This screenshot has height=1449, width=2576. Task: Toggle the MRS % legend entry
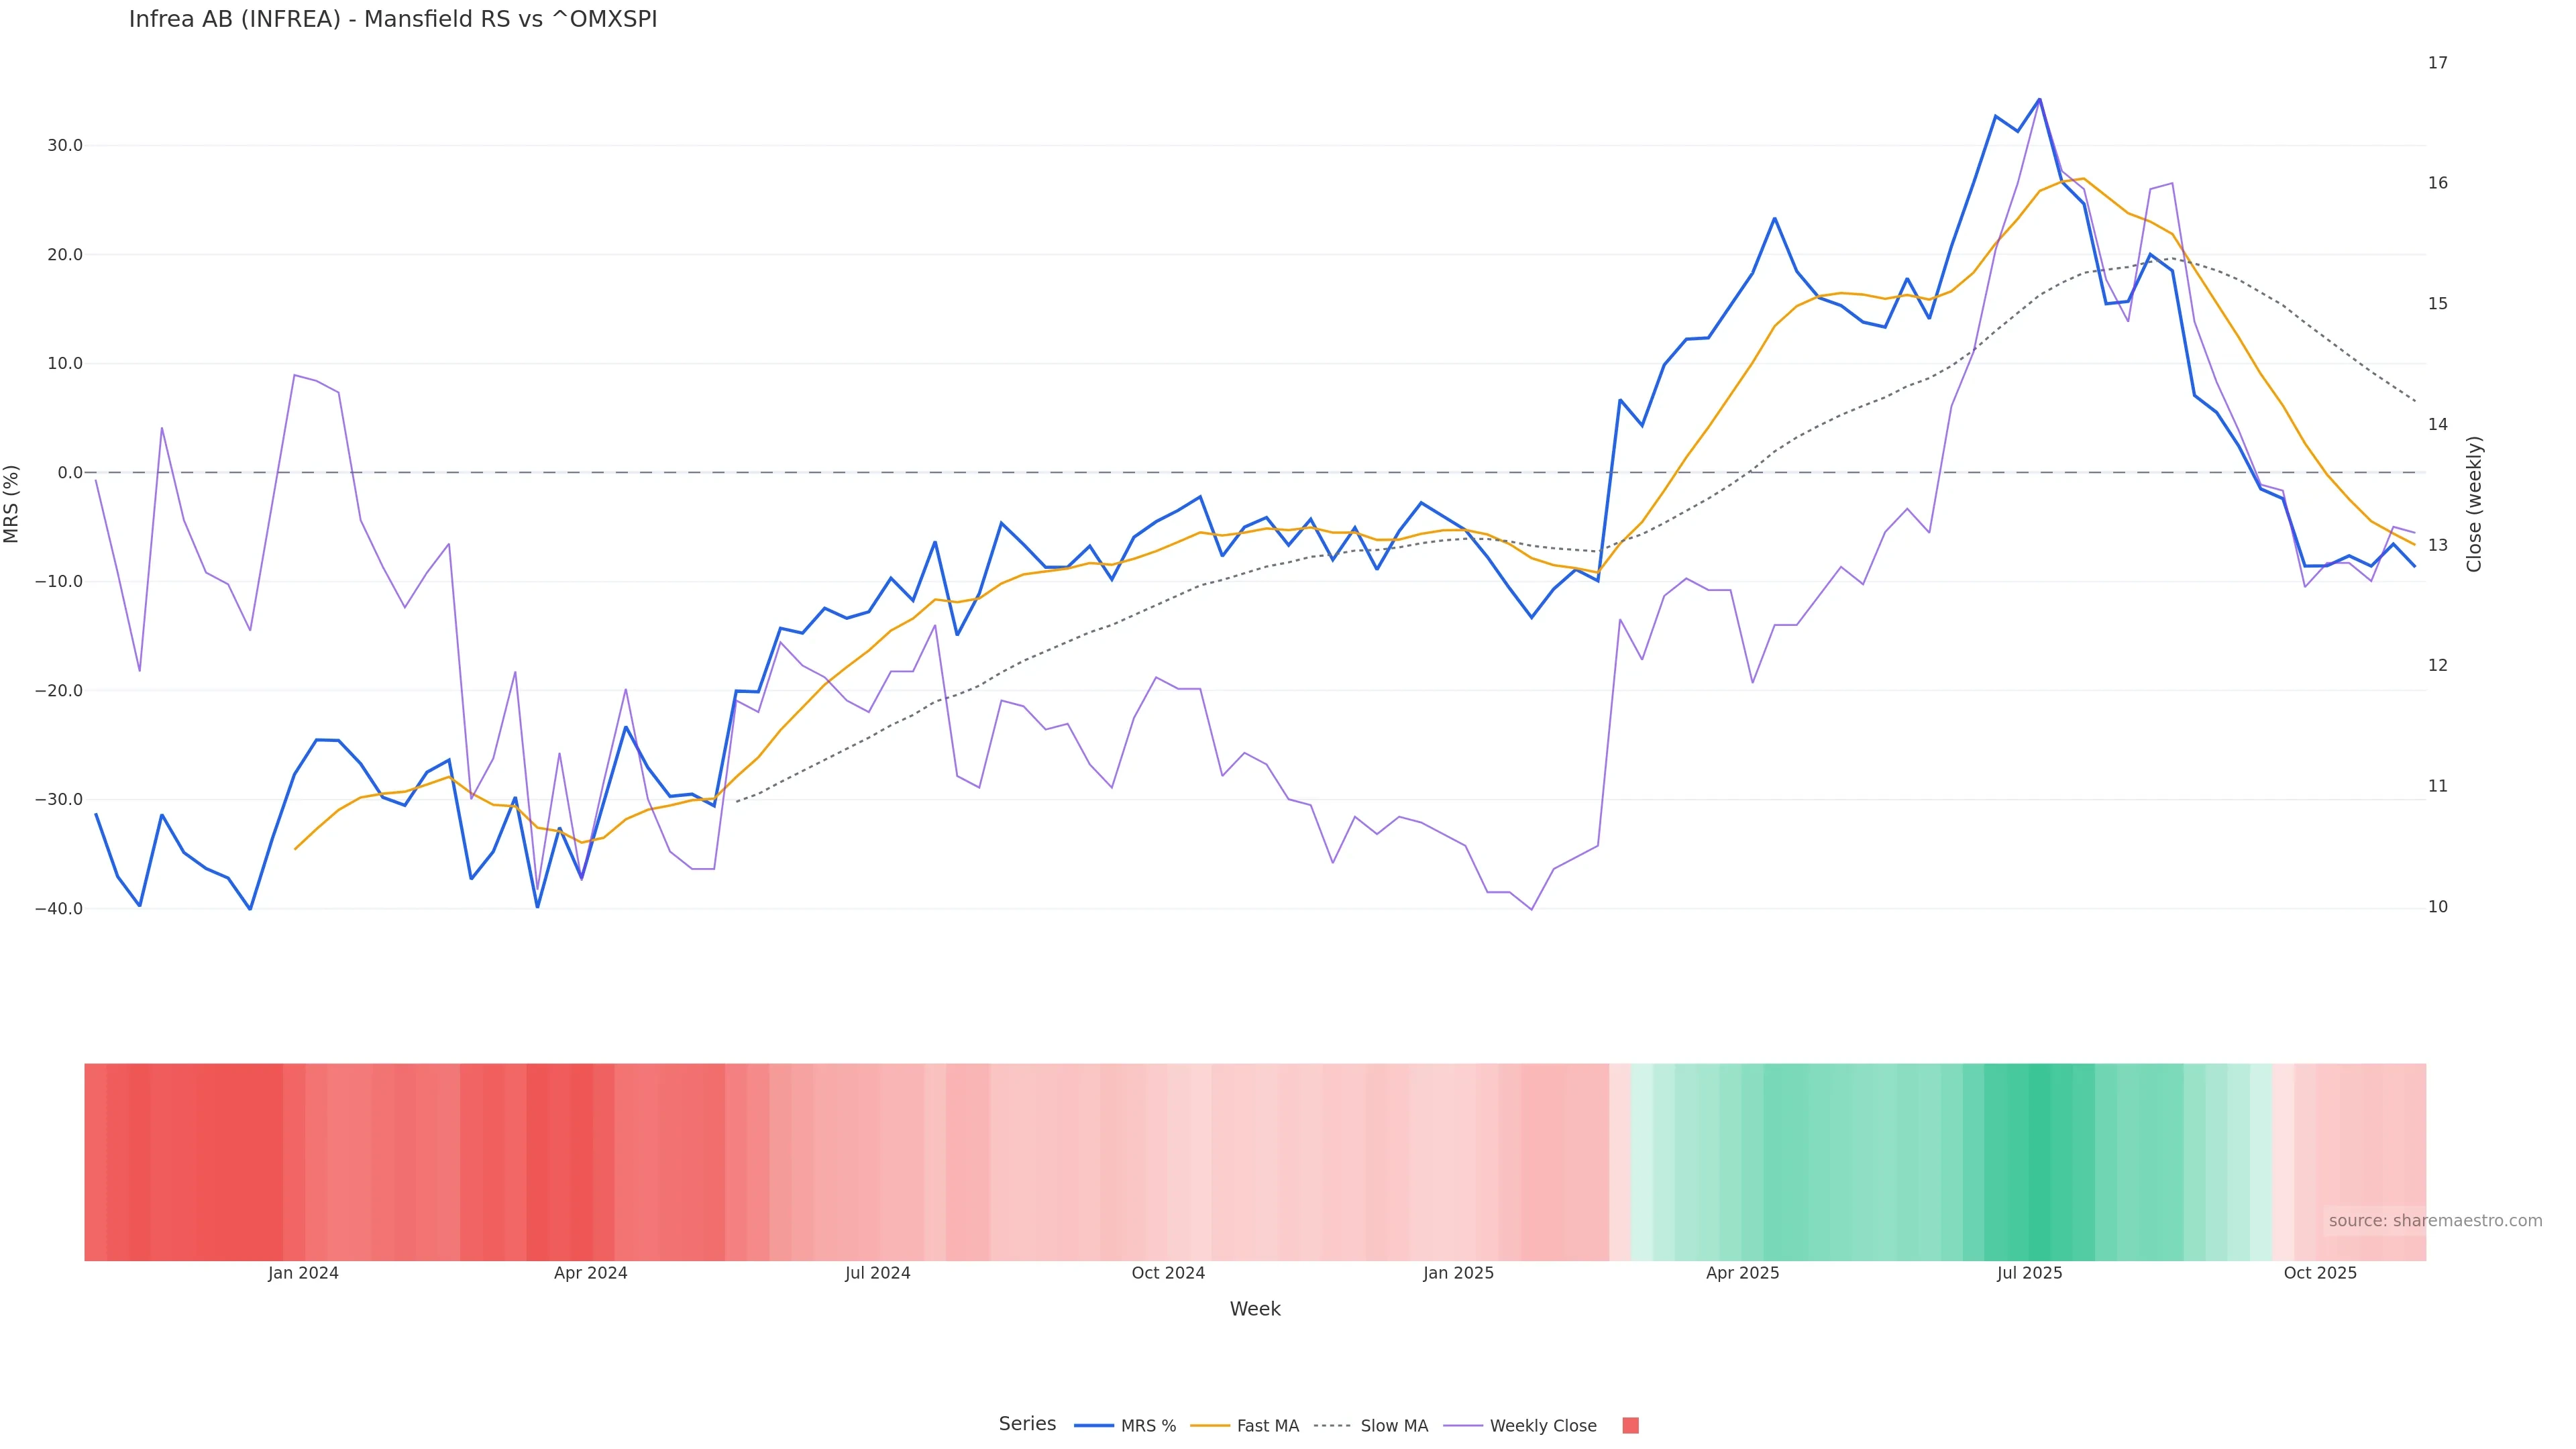click(x=1148, y=1426)
